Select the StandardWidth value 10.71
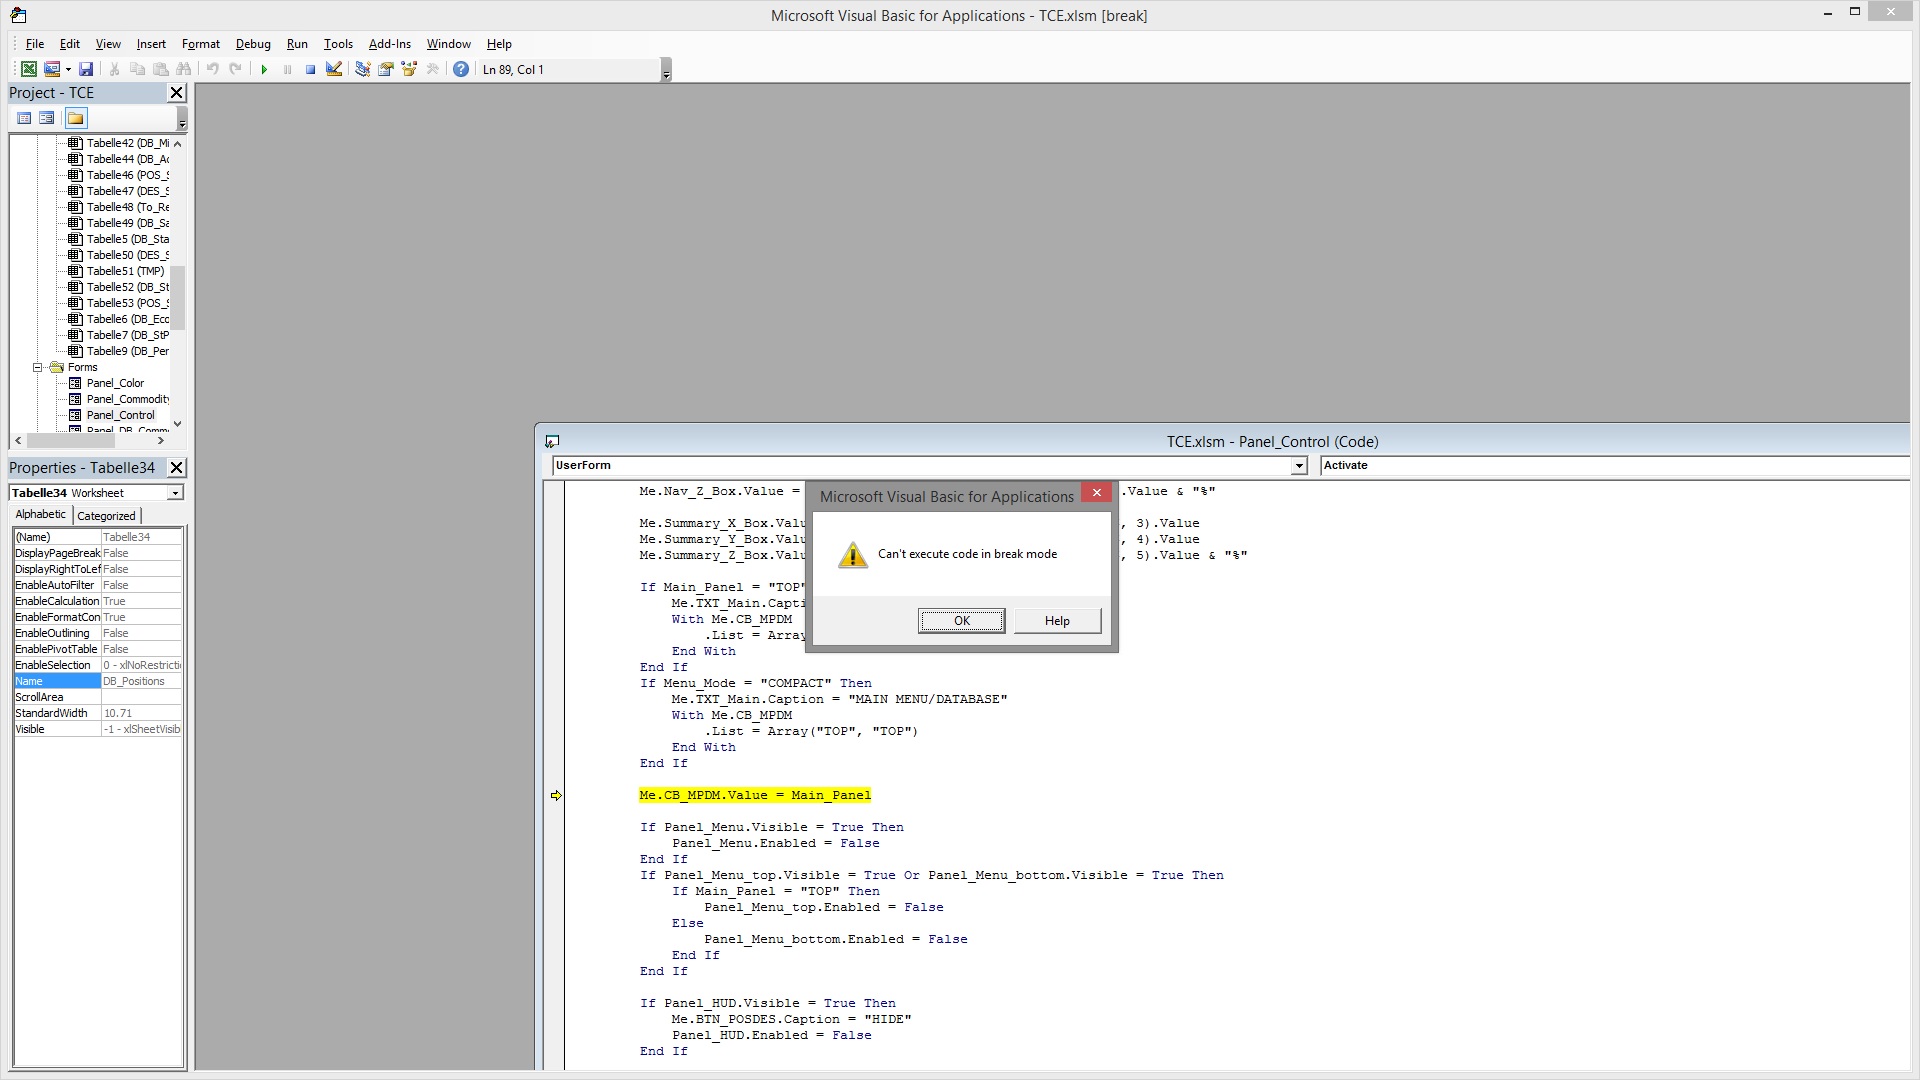Image resolution: width=1920 pixels, height=1080 pixels. pyautogui.click(x=141, y=713)
